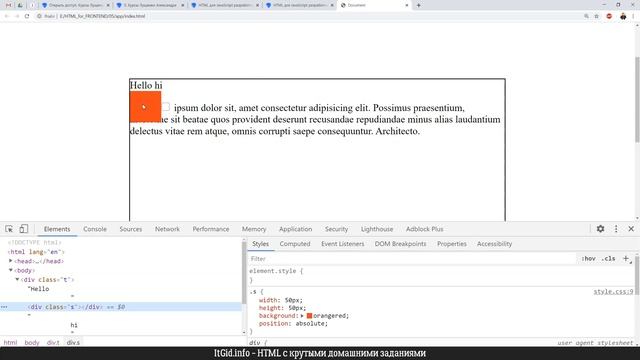This screenshot has height=360, width=640.
Task: Click the Filter styles input field
Action: (412, 258)
